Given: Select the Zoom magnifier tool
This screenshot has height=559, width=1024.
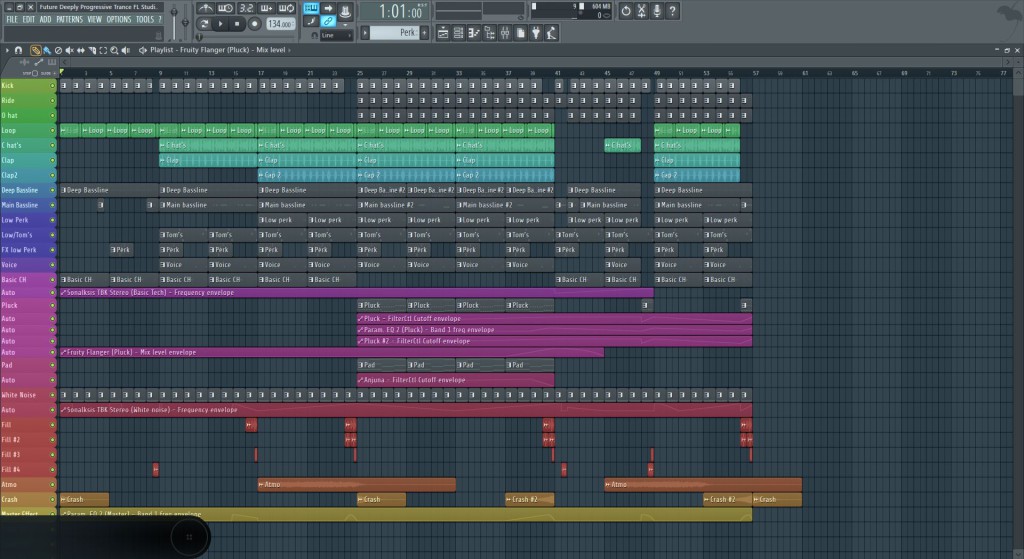Looking at the screenshot, I should tap(114, 50).
